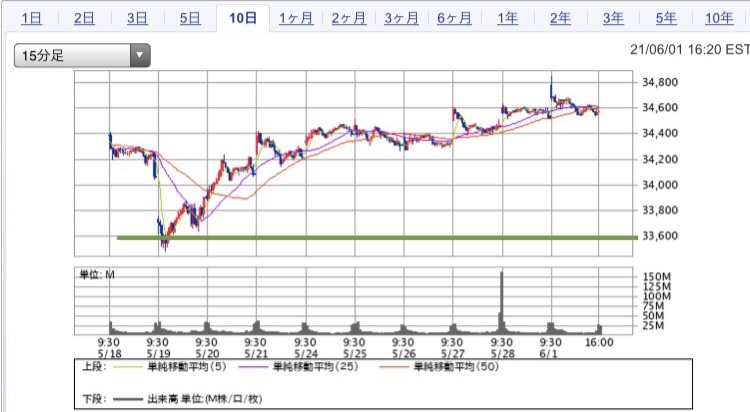Screen dimensions: 750x412
Task: Switch to the 3日 time range tab
Action: [137, 18]
